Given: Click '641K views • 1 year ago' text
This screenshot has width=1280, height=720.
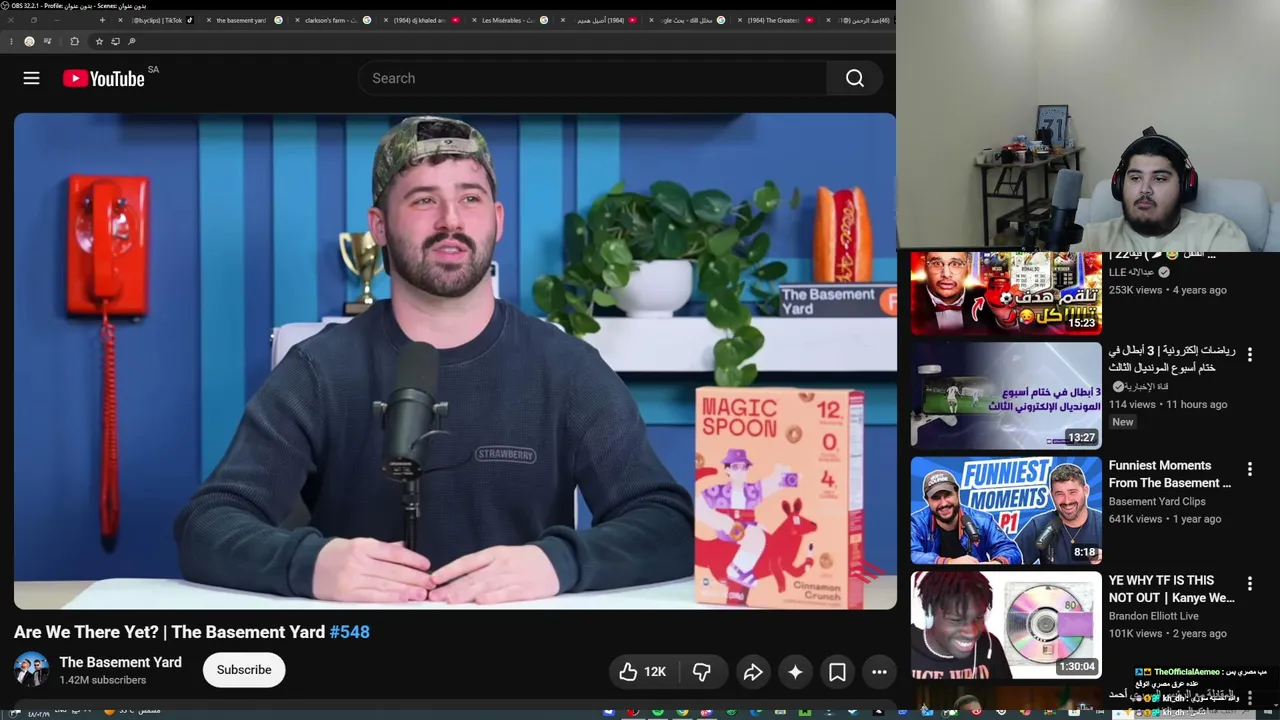Looking at the screenshot, I should click(1164, 519).
